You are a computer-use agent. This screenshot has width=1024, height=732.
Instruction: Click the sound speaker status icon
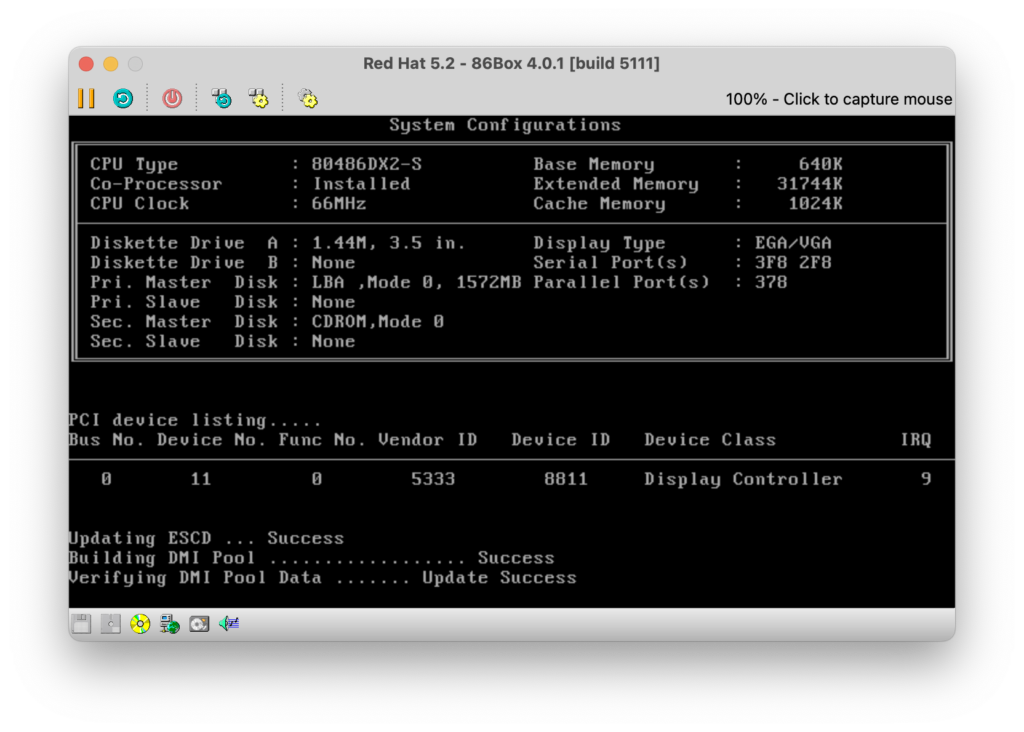tap(229, 624)
